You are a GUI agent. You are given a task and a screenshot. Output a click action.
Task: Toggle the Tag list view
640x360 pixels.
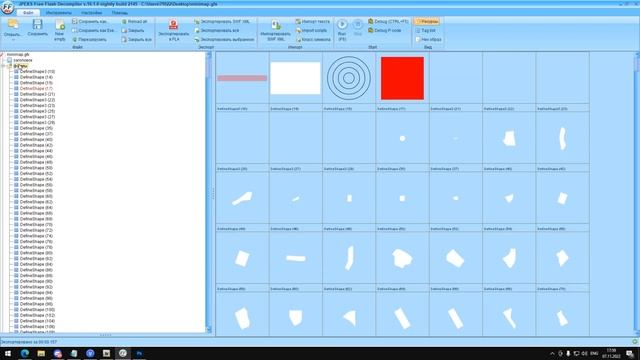(425, 31)
